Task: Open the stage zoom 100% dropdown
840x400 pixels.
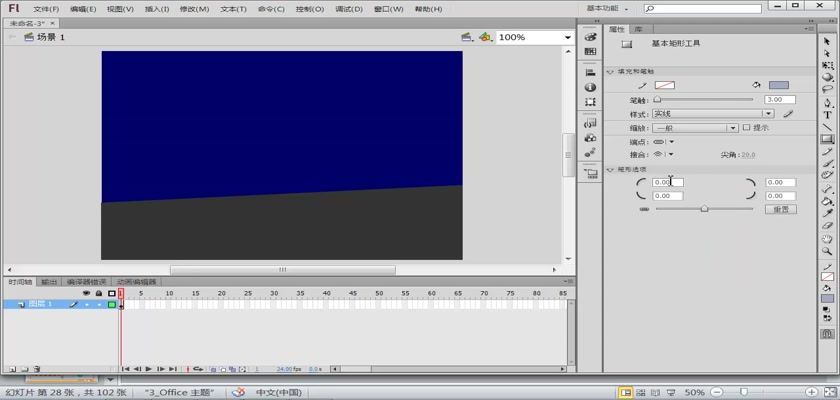Action: tap(567, 37)
